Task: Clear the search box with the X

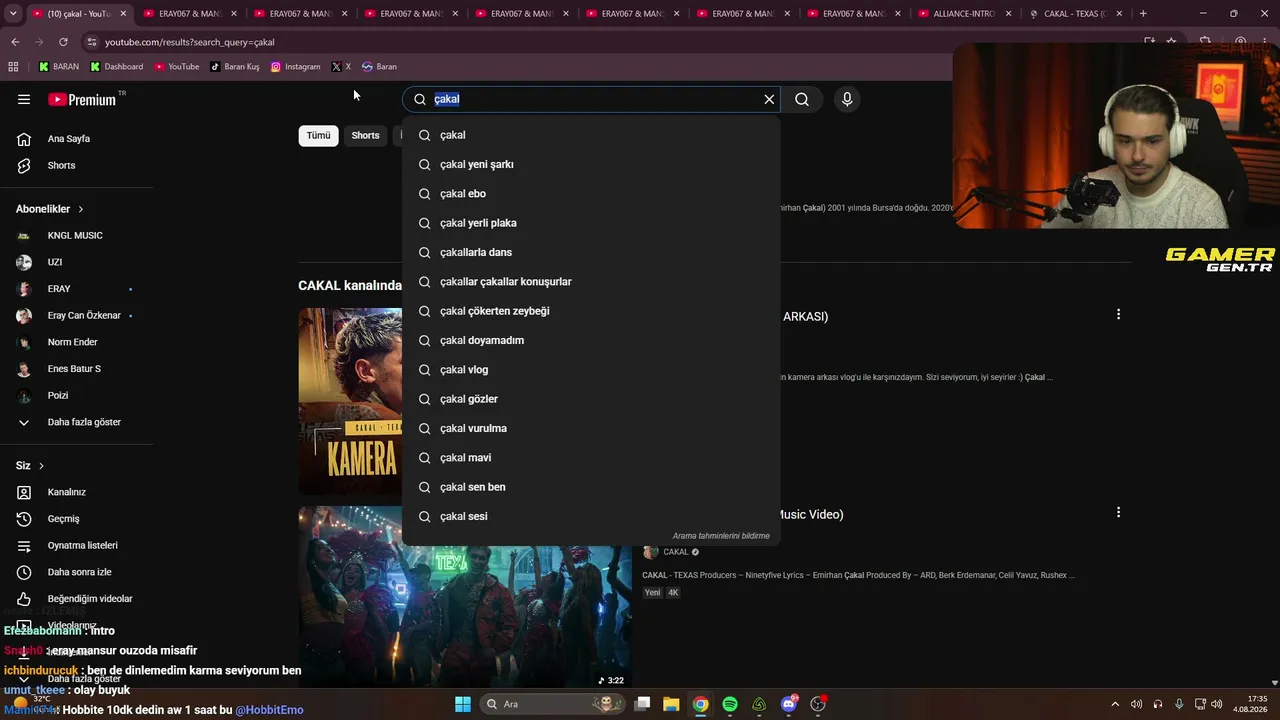Action: click(769, 99)
